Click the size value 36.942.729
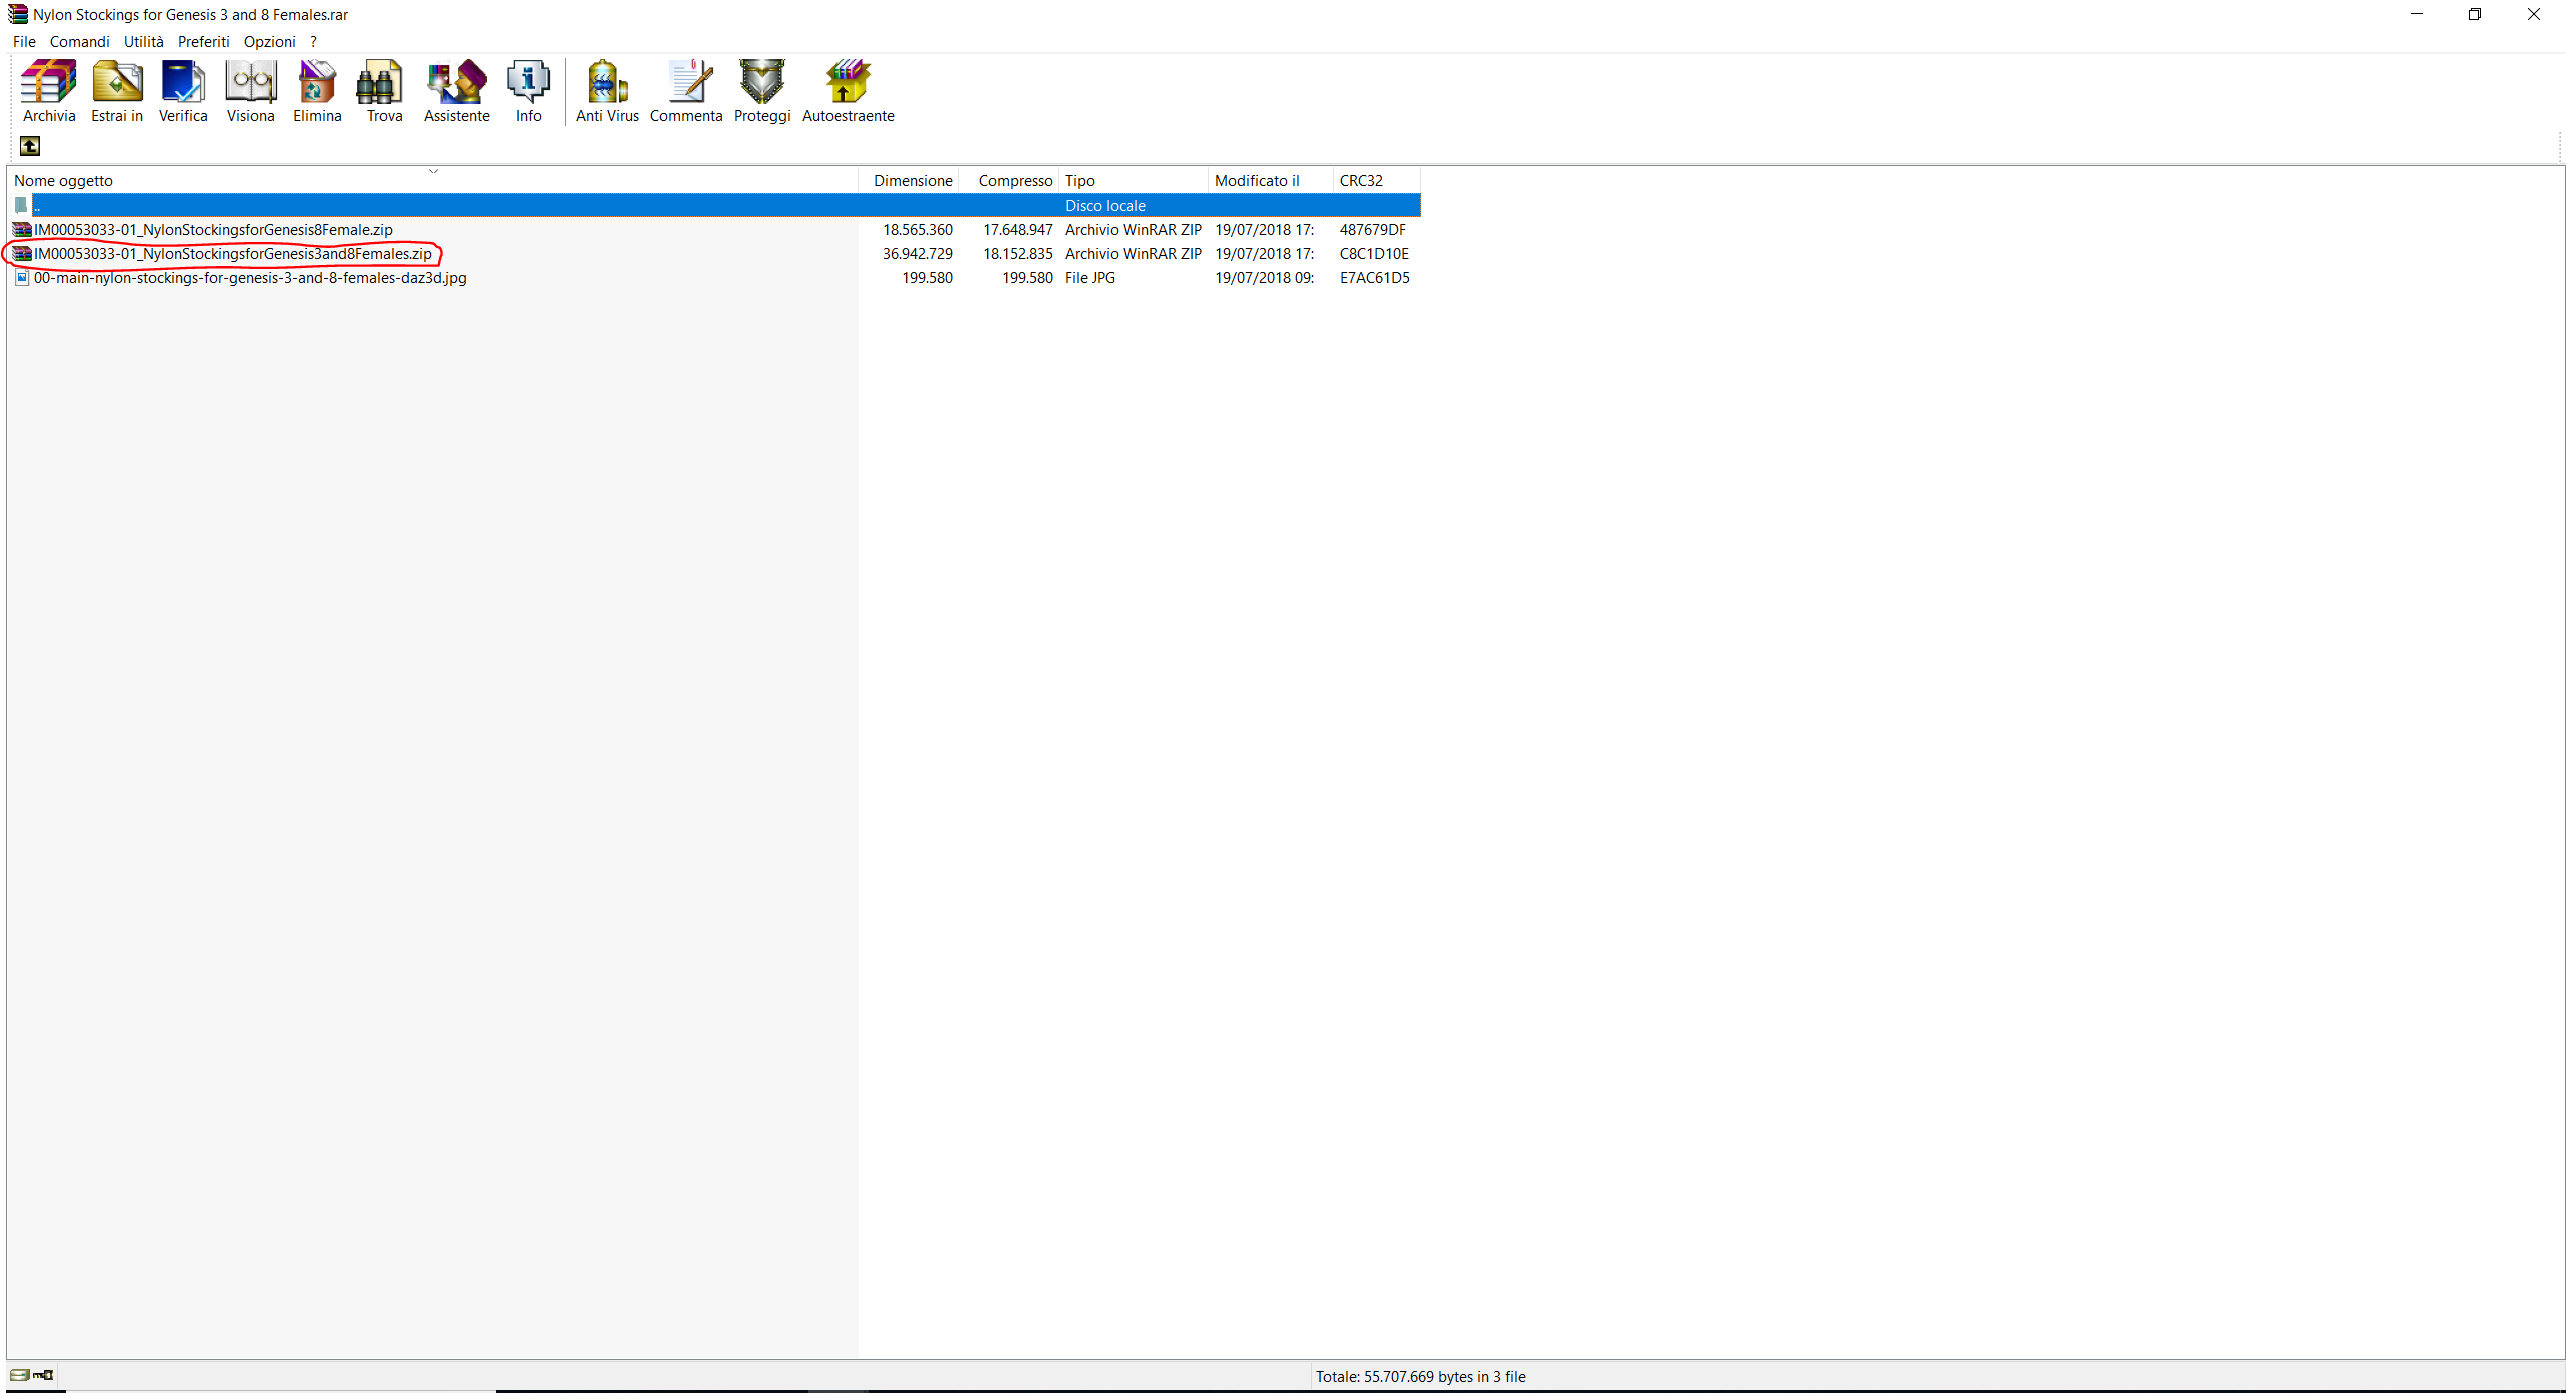This screenshot has width=2566, height=1393. (x=917, y=253)
